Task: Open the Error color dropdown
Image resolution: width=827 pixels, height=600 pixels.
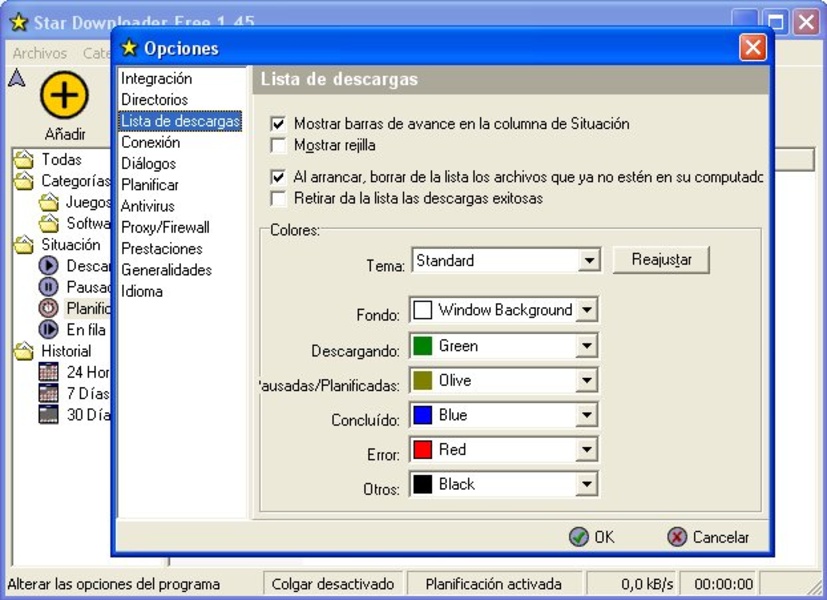Action: pyautogui.click(x=586, y=450)
